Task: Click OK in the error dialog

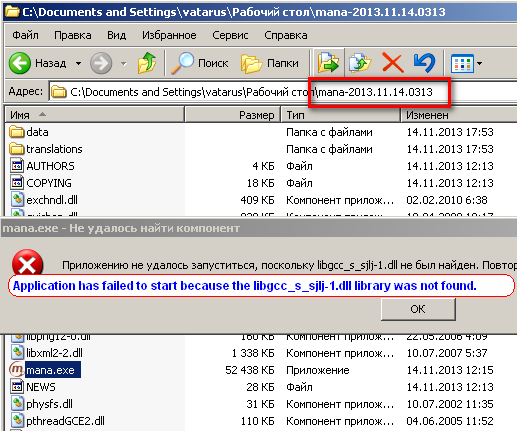Action: (418, 309)
